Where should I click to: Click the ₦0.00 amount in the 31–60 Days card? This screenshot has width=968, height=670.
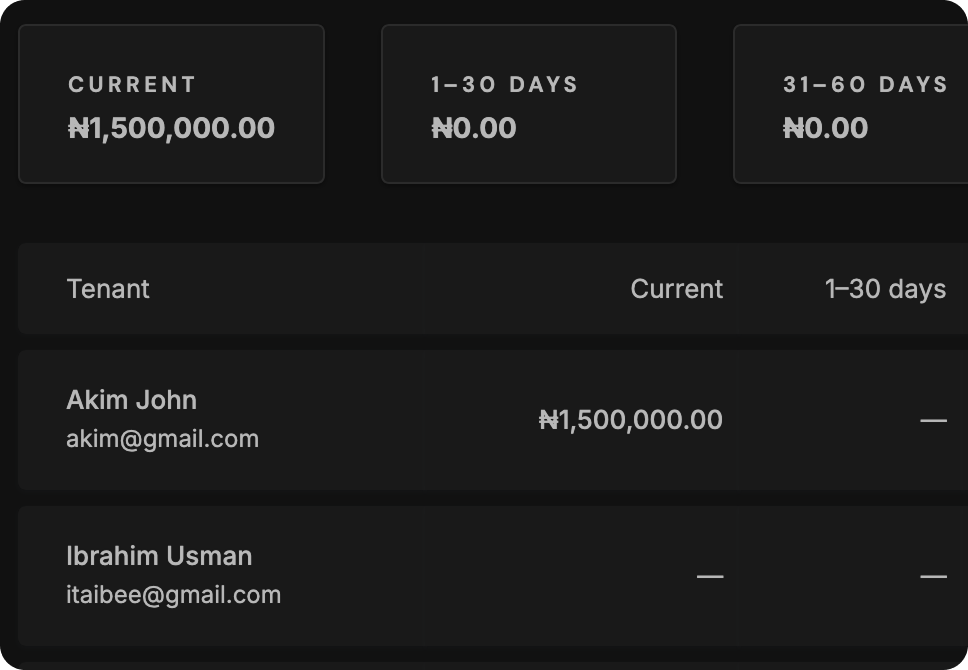pos(825,128)
